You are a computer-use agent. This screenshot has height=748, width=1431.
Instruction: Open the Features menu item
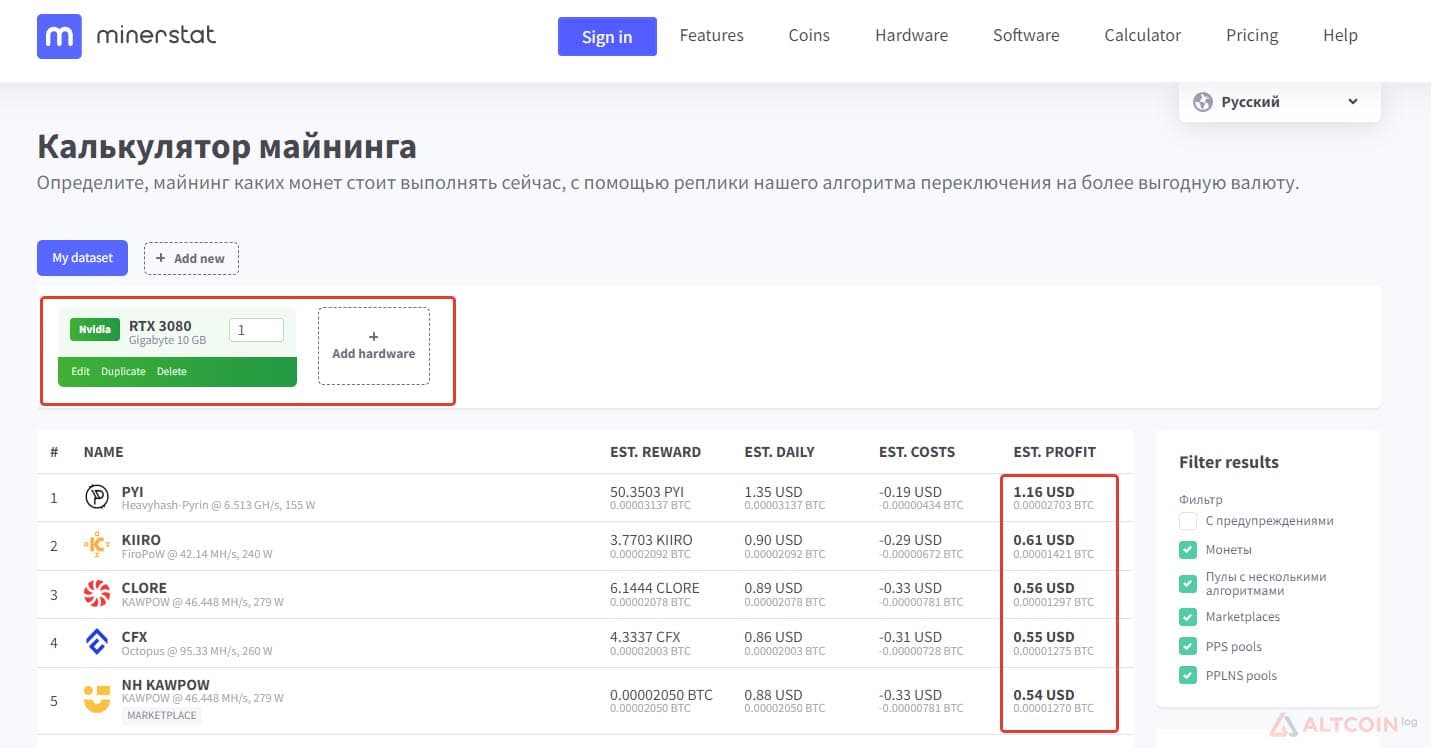point(711,36)
